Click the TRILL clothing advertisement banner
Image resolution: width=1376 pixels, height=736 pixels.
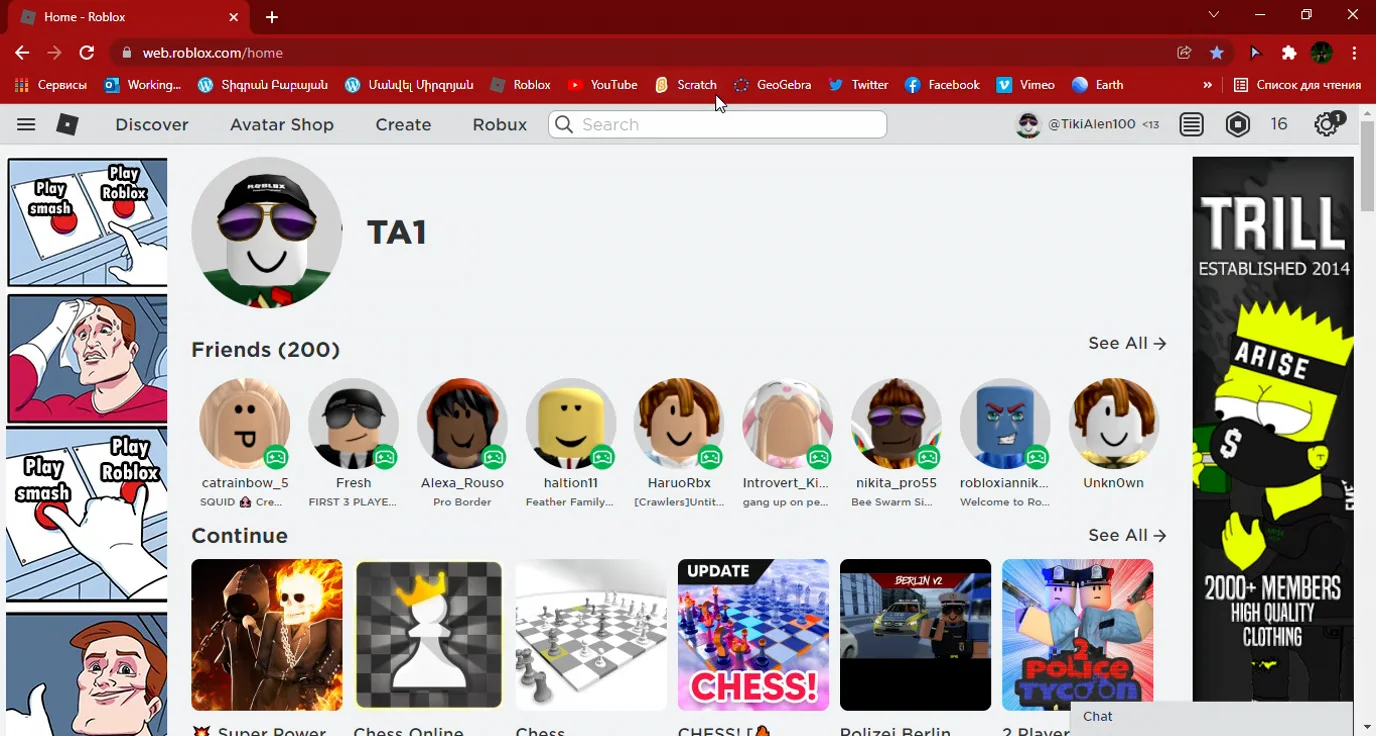pos(1272,430)
